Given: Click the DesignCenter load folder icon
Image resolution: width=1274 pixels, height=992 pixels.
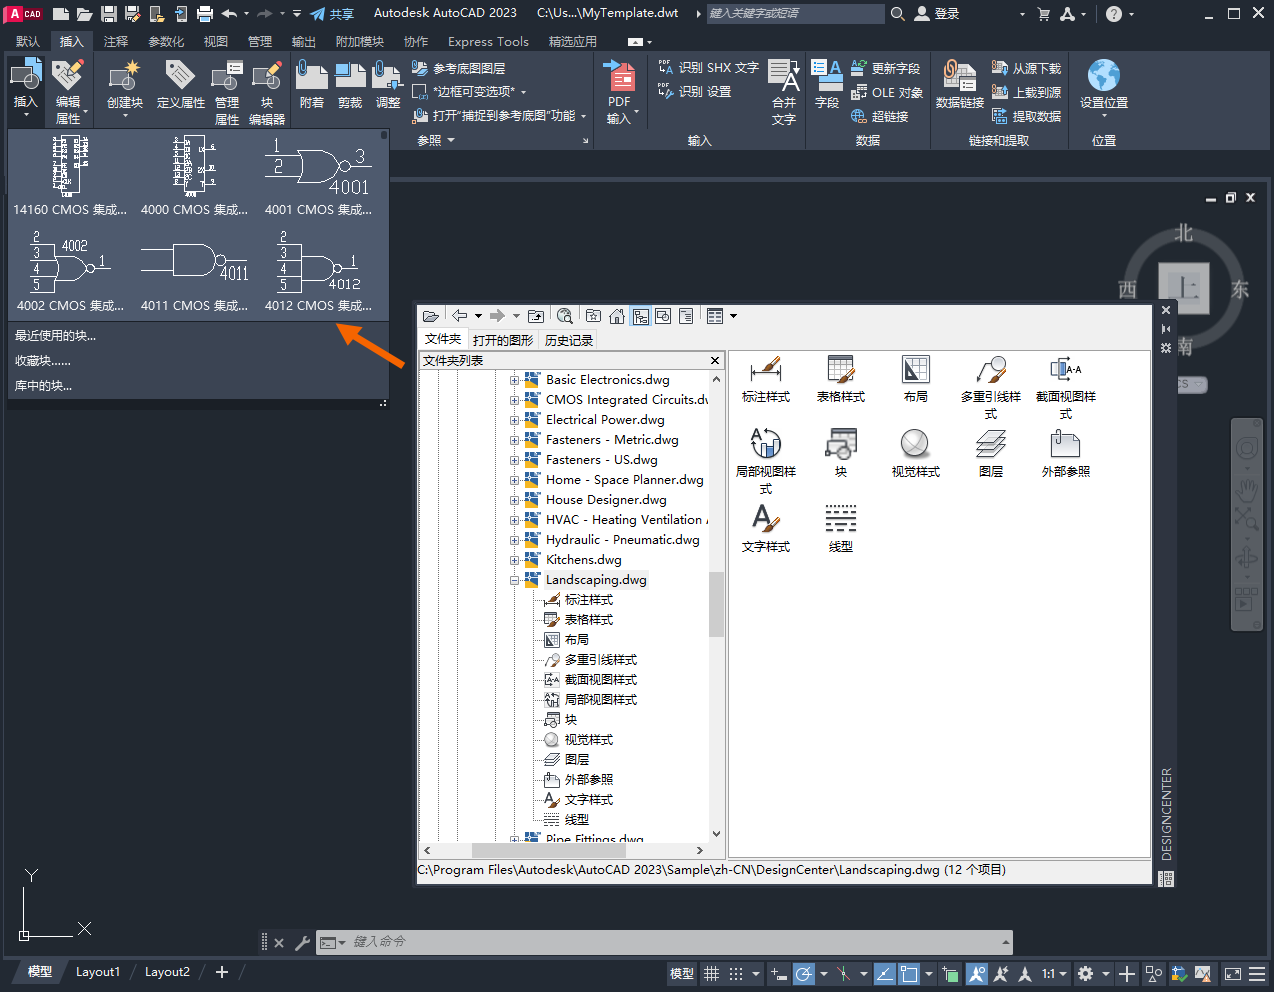Looking at the screenshot, I should [431, 316].
